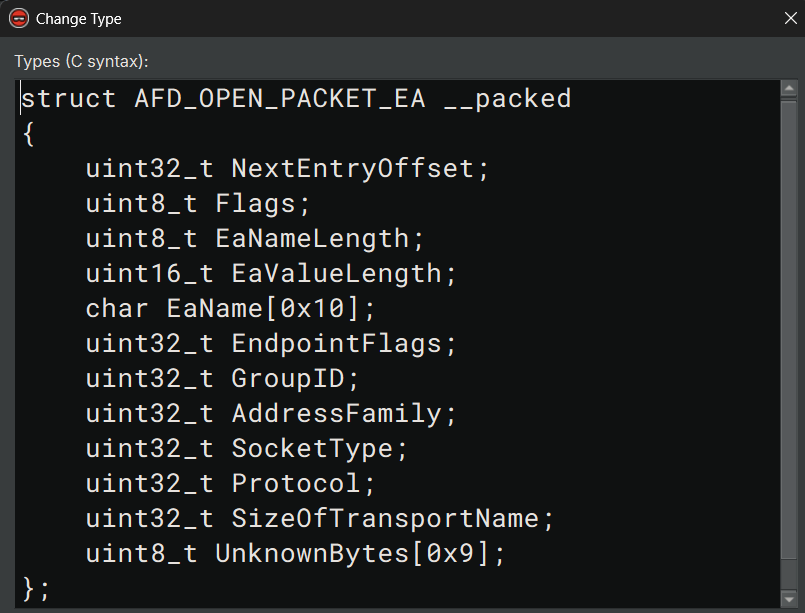Click the Flags member line
The width and height of the screenshot is (805, 613).
click(x=197, y=204)
